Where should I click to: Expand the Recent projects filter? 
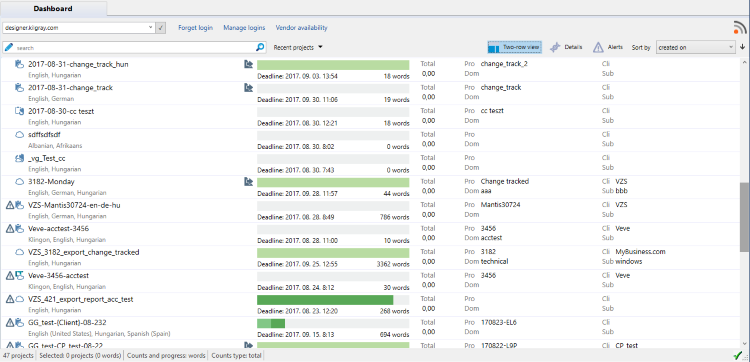[298, 47]
